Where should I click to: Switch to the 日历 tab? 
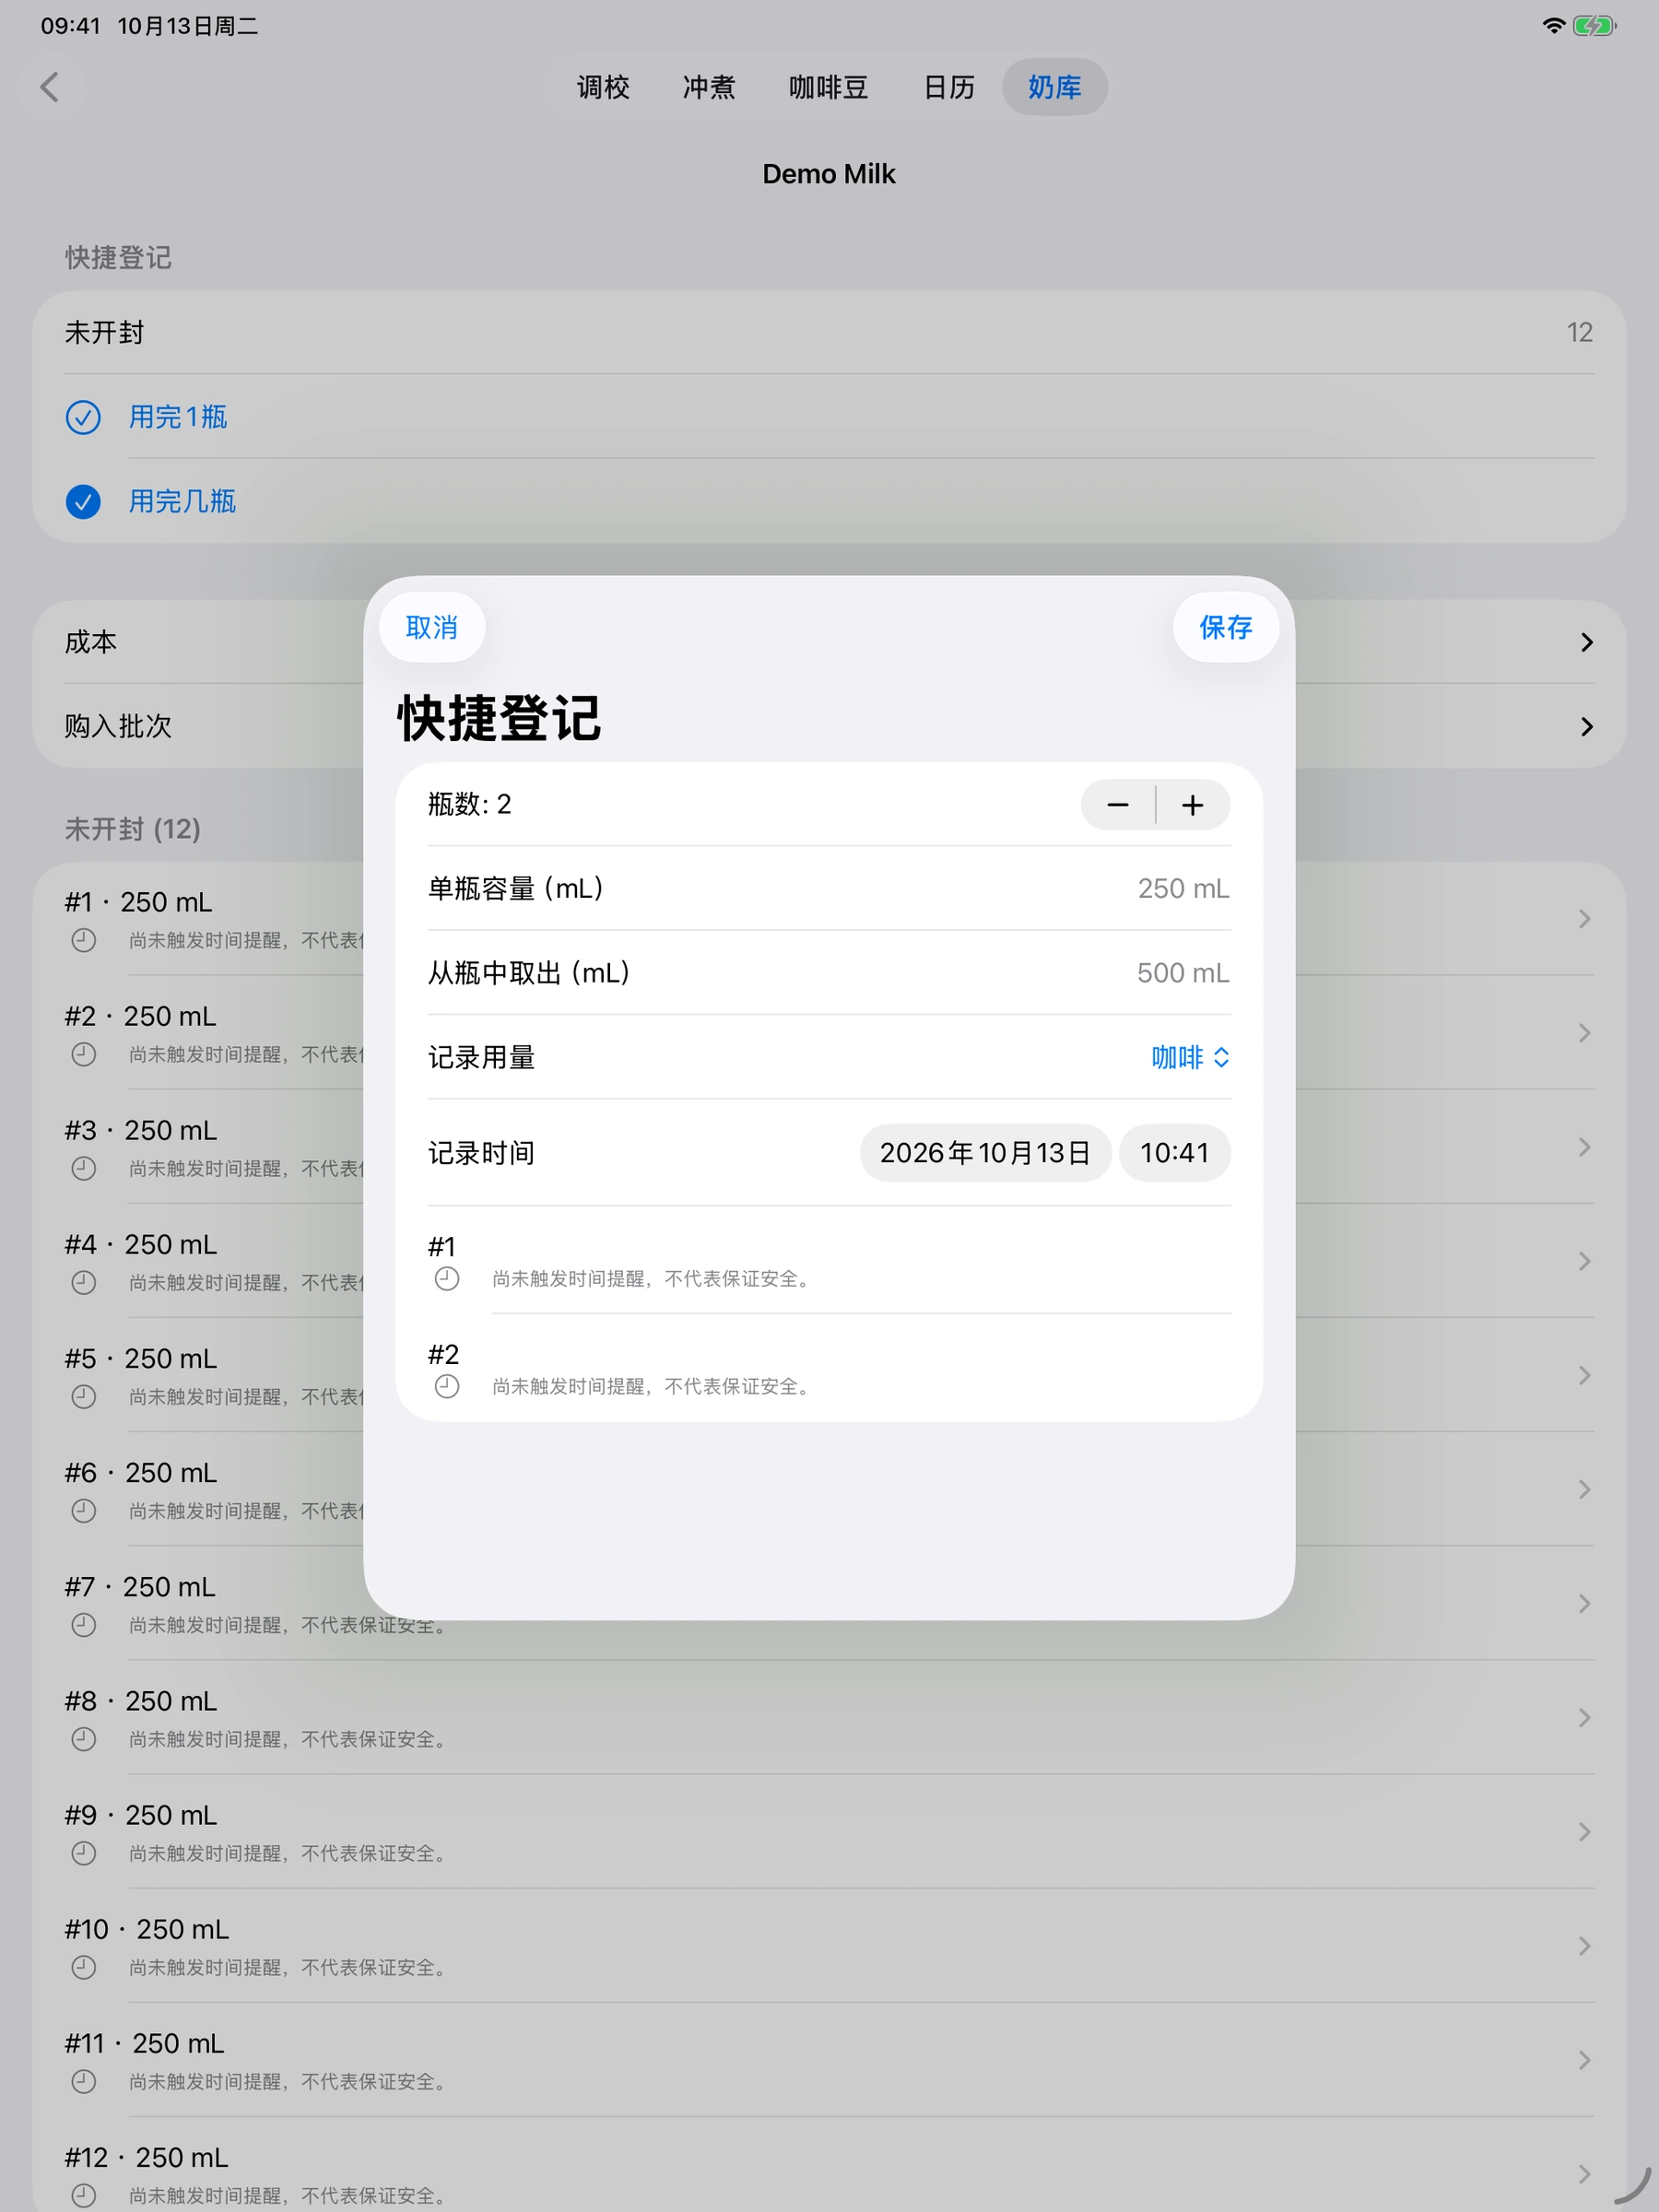coord(949,87)
